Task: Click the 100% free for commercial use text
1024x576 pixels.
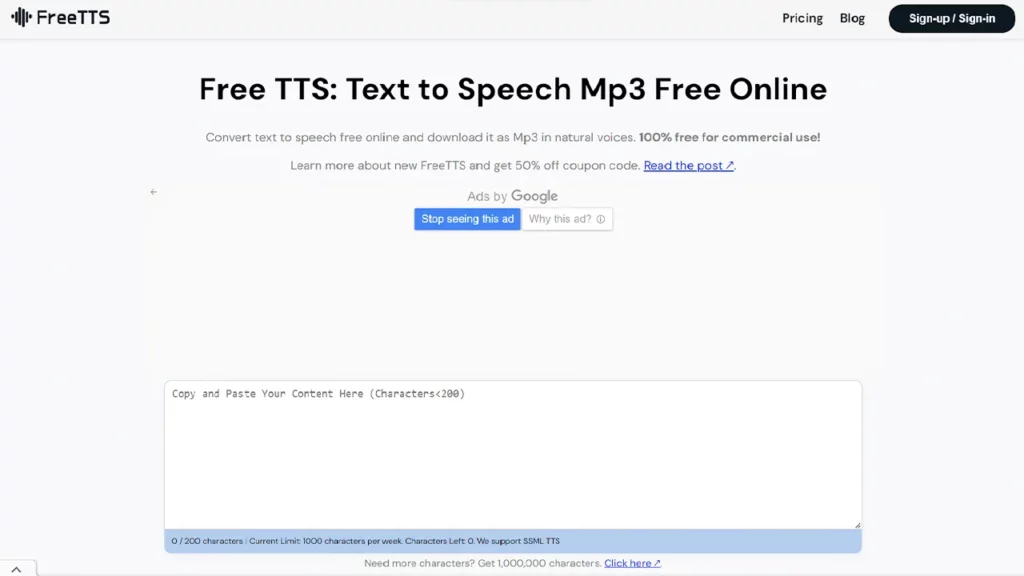Action: coord(729,137)
